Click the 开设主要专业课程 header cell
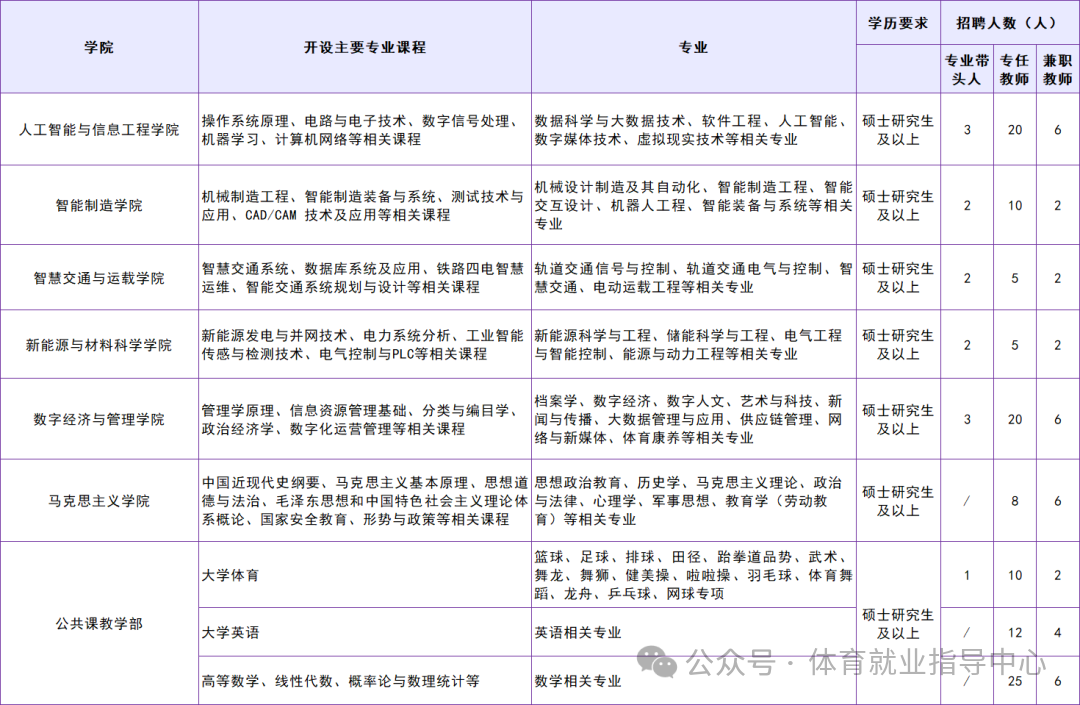Viewport: 1080px width, 705px height. pyautogui.click(x=364, y=46)
